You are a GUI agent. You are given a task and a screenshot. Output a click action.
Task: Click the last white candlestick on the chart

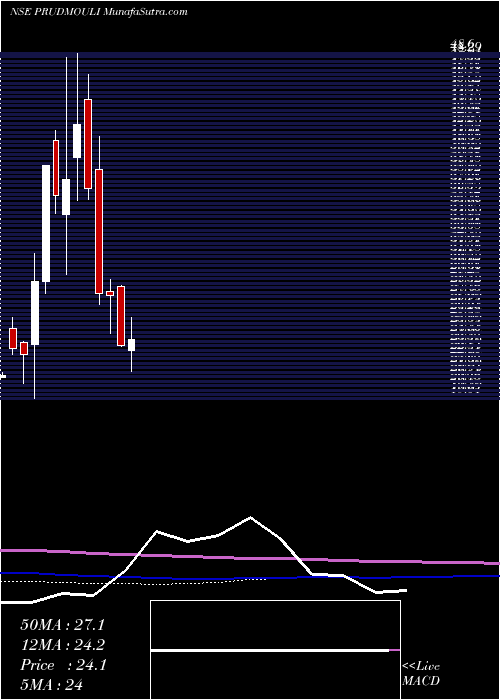pos(131,345)
